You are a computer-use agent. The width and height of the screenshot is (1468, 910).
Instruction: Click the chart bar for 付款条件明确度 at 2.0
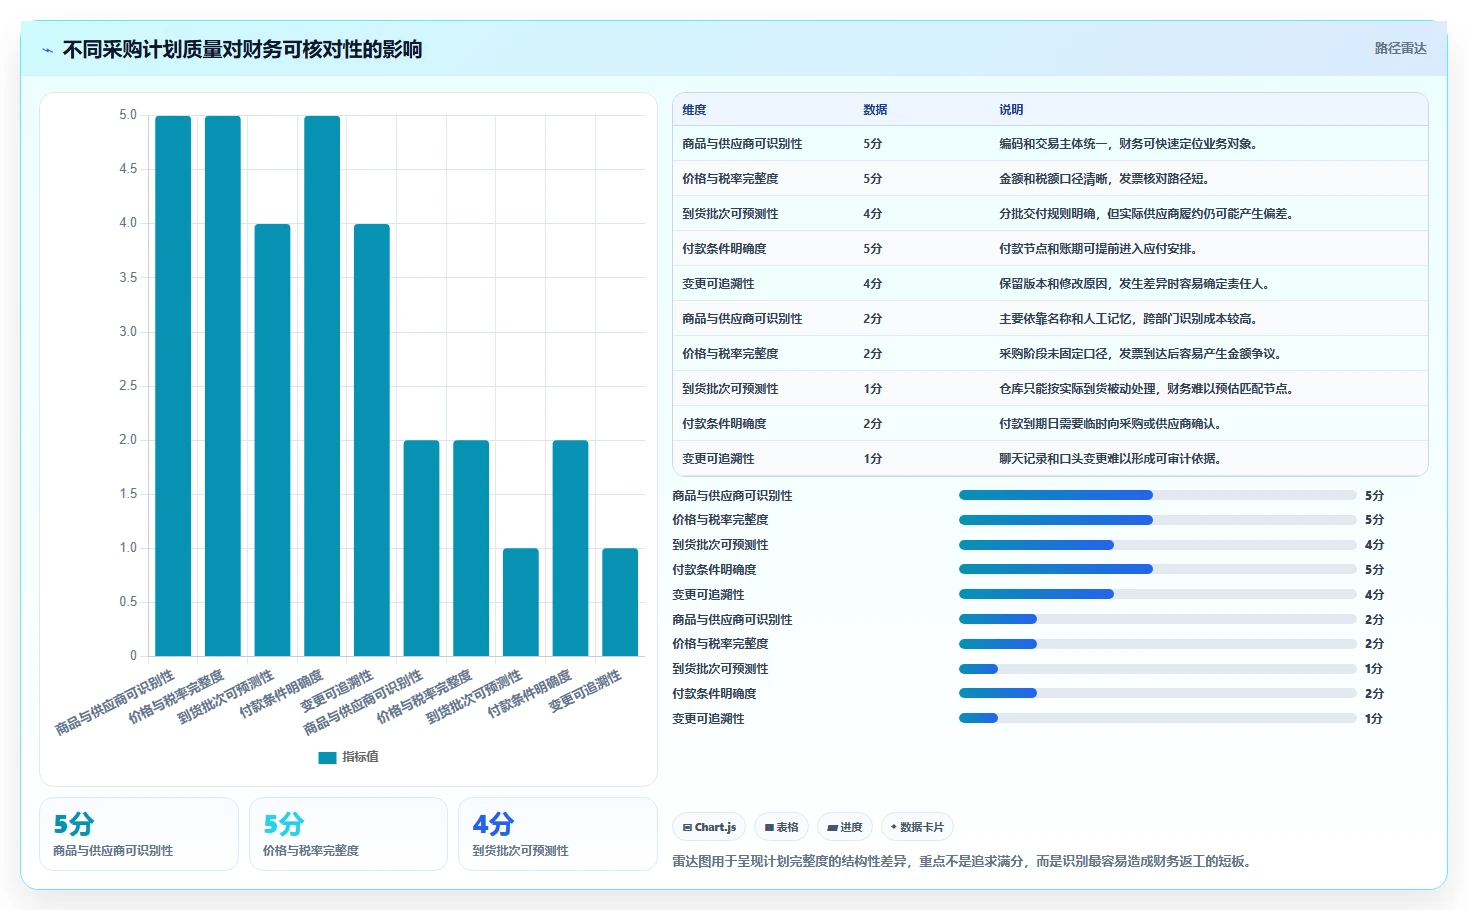pos(570,548)
